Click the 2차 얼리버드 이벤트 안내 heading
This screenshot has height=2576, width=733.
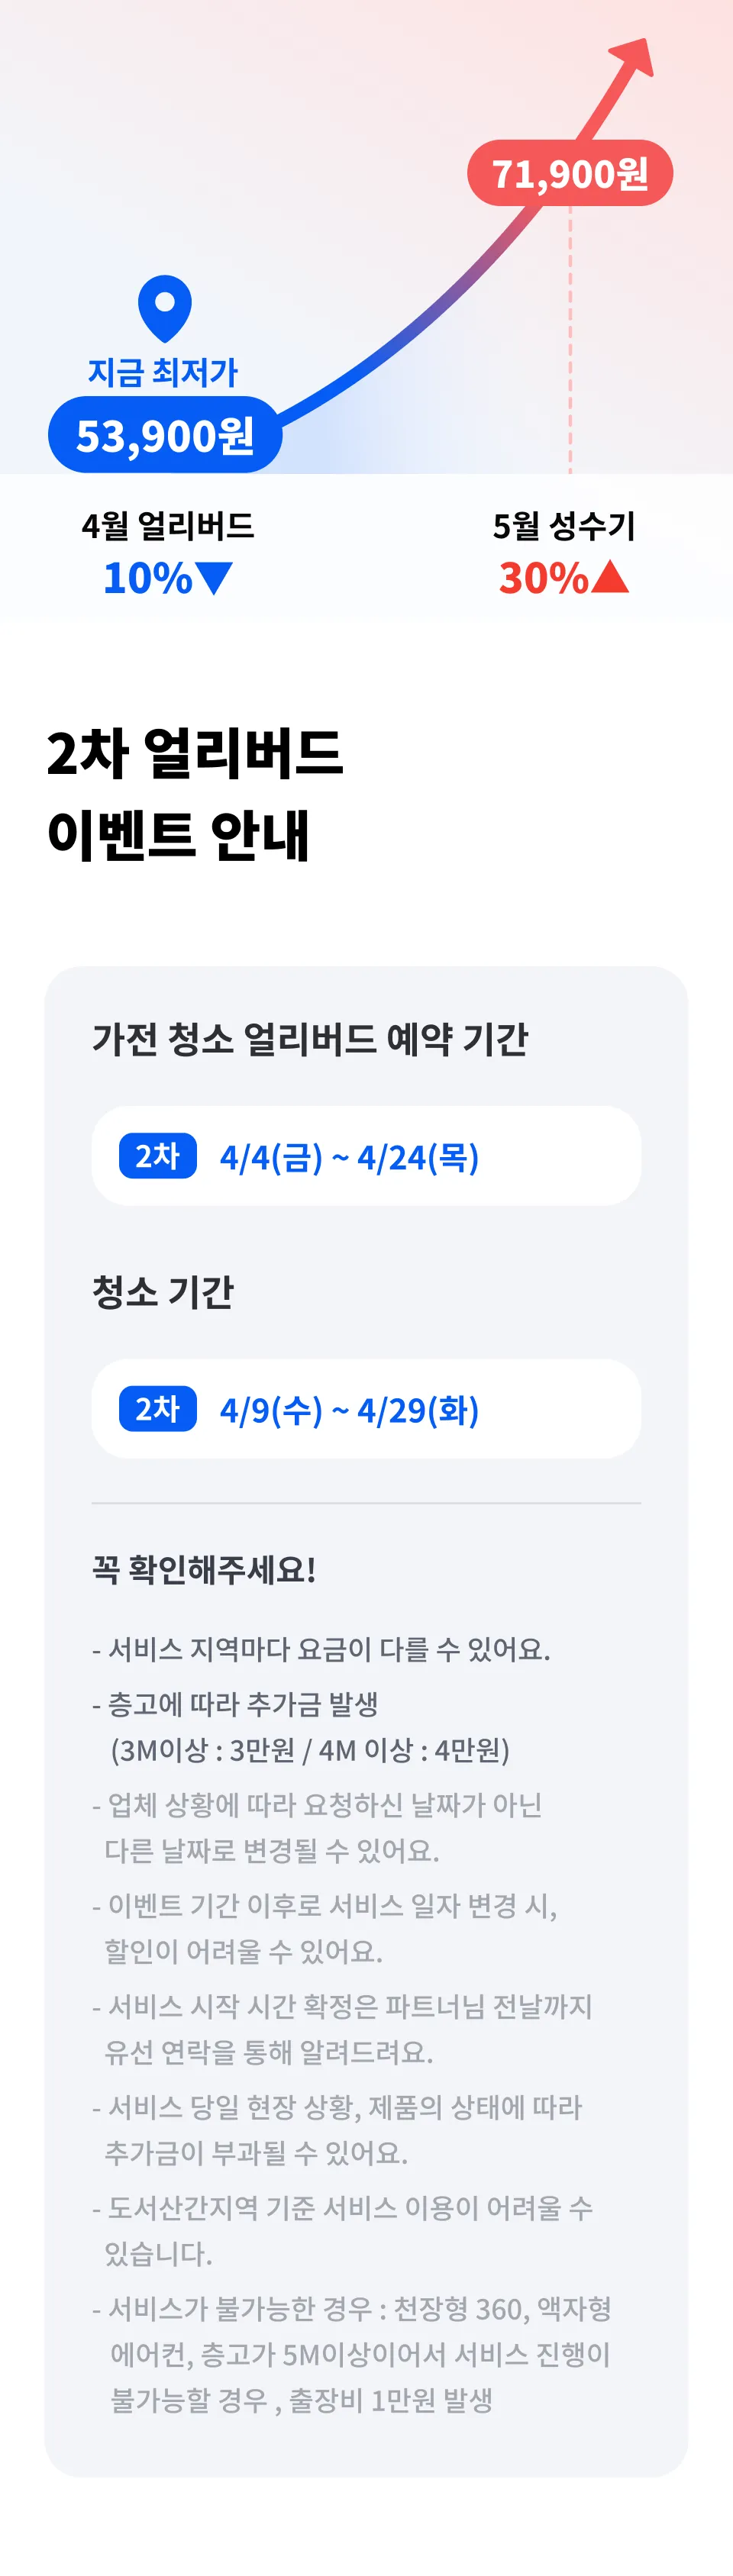195,793
